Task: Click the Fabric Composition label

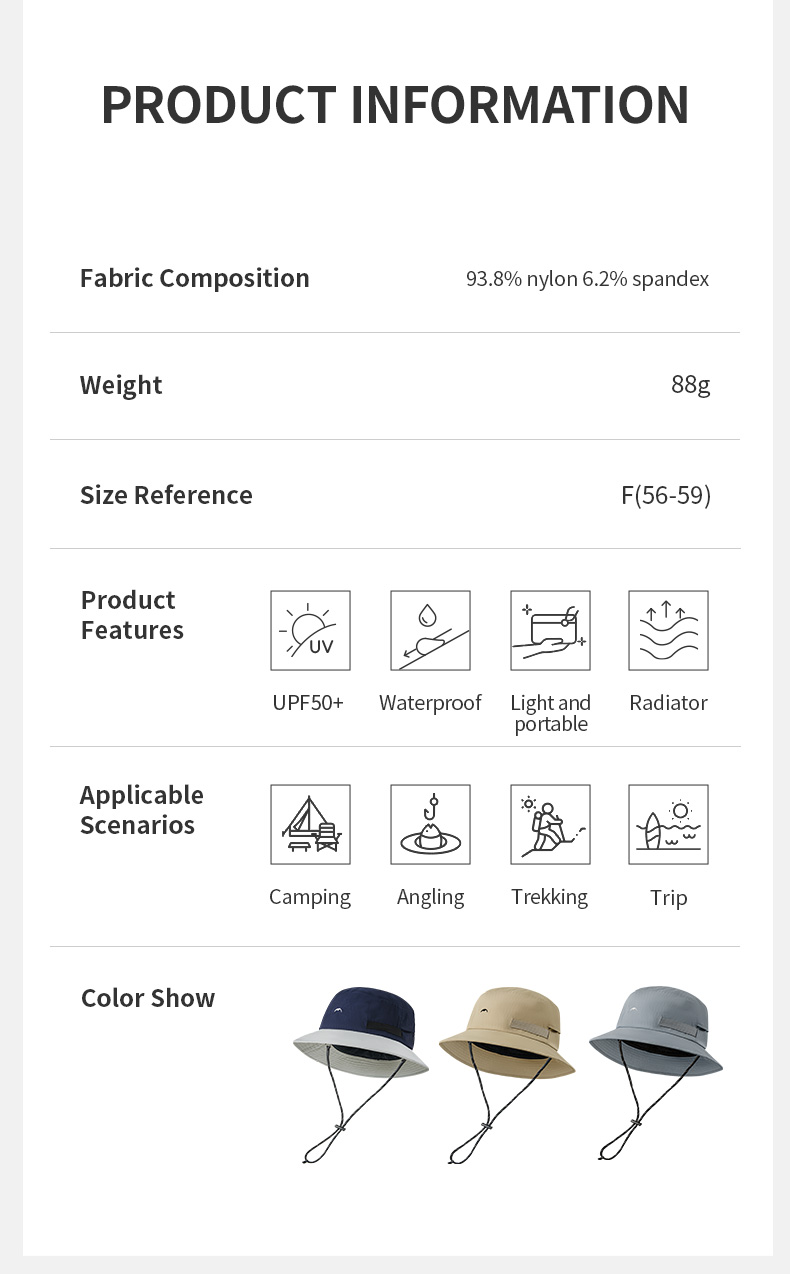Action: (x=195, y=278)
